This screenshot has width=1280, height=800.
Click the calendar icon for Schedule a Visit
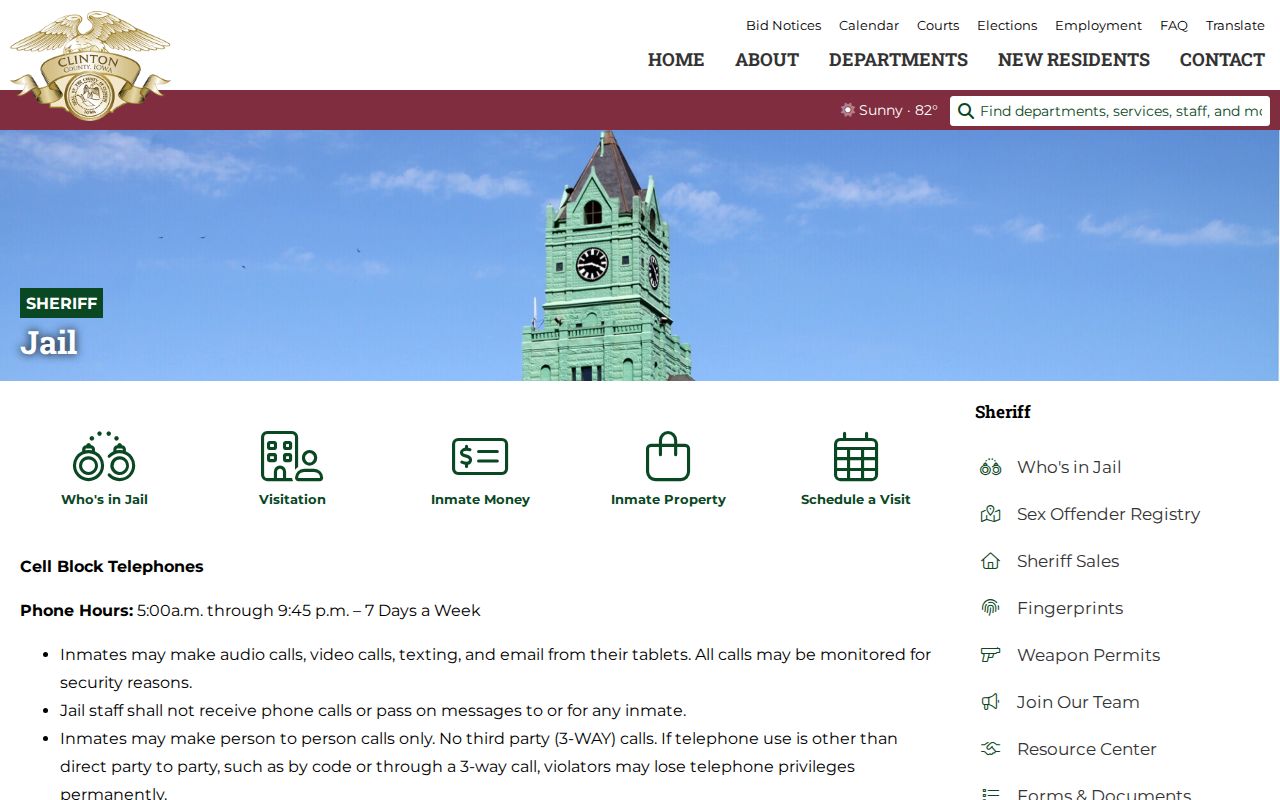tap(856, 457)
